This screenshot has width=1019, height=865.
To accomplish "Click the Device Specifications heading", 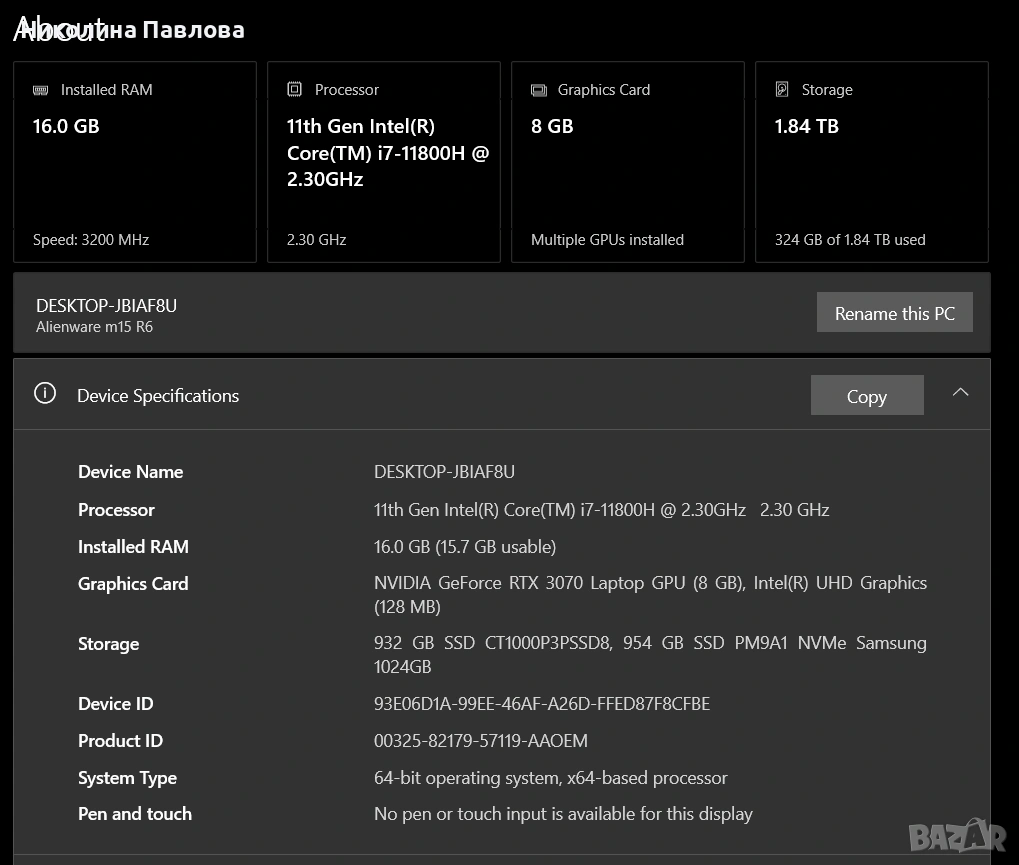I will [x=158, y=396].
